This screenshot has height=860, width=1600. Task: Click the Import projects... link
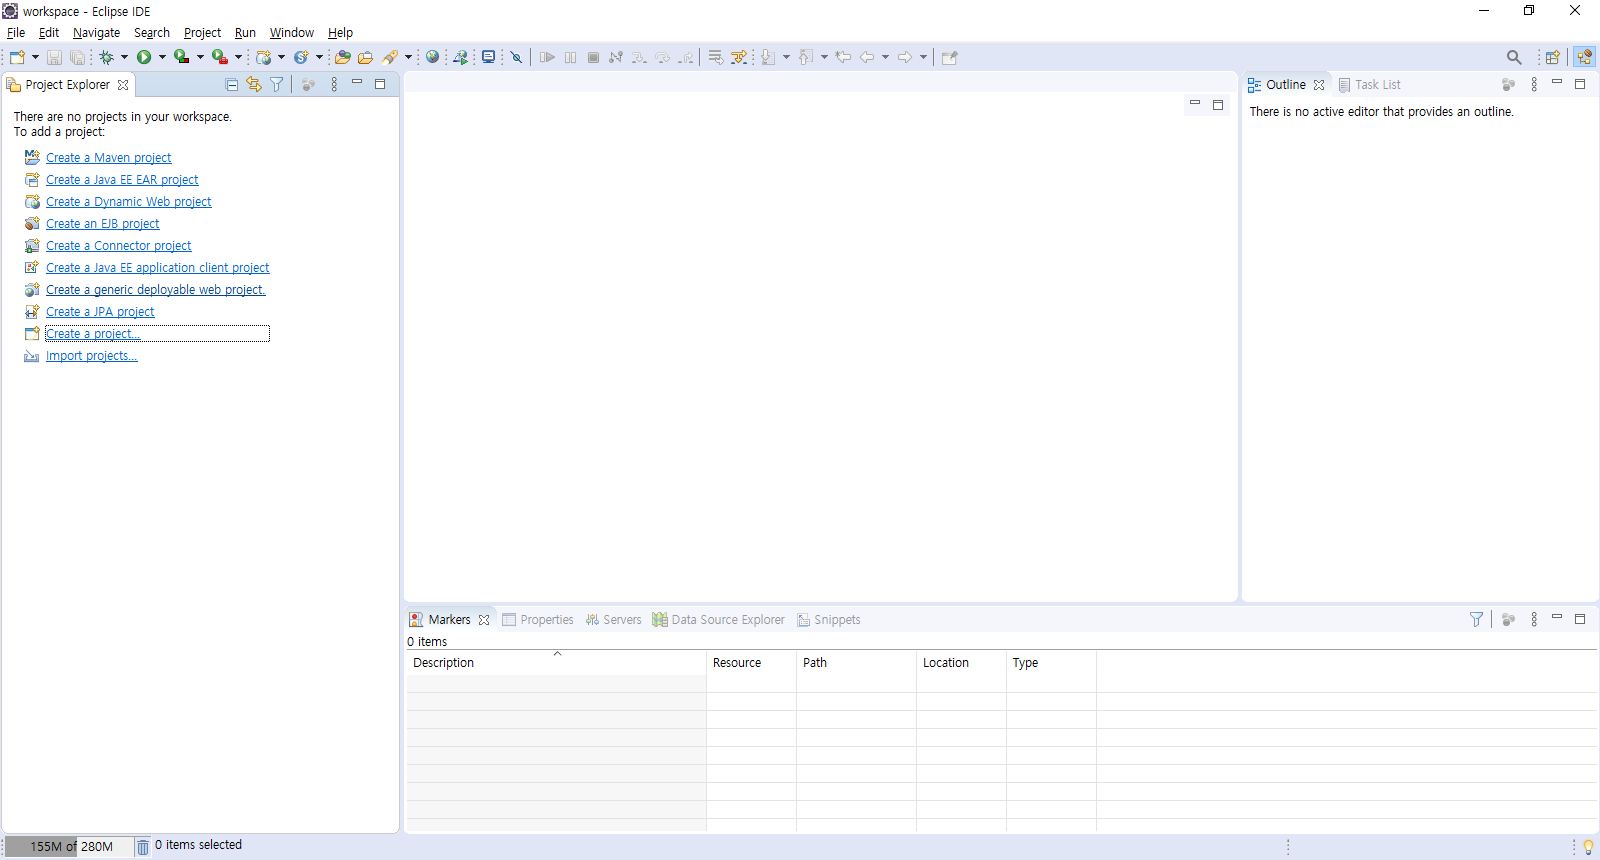click(x=92, y=356)
